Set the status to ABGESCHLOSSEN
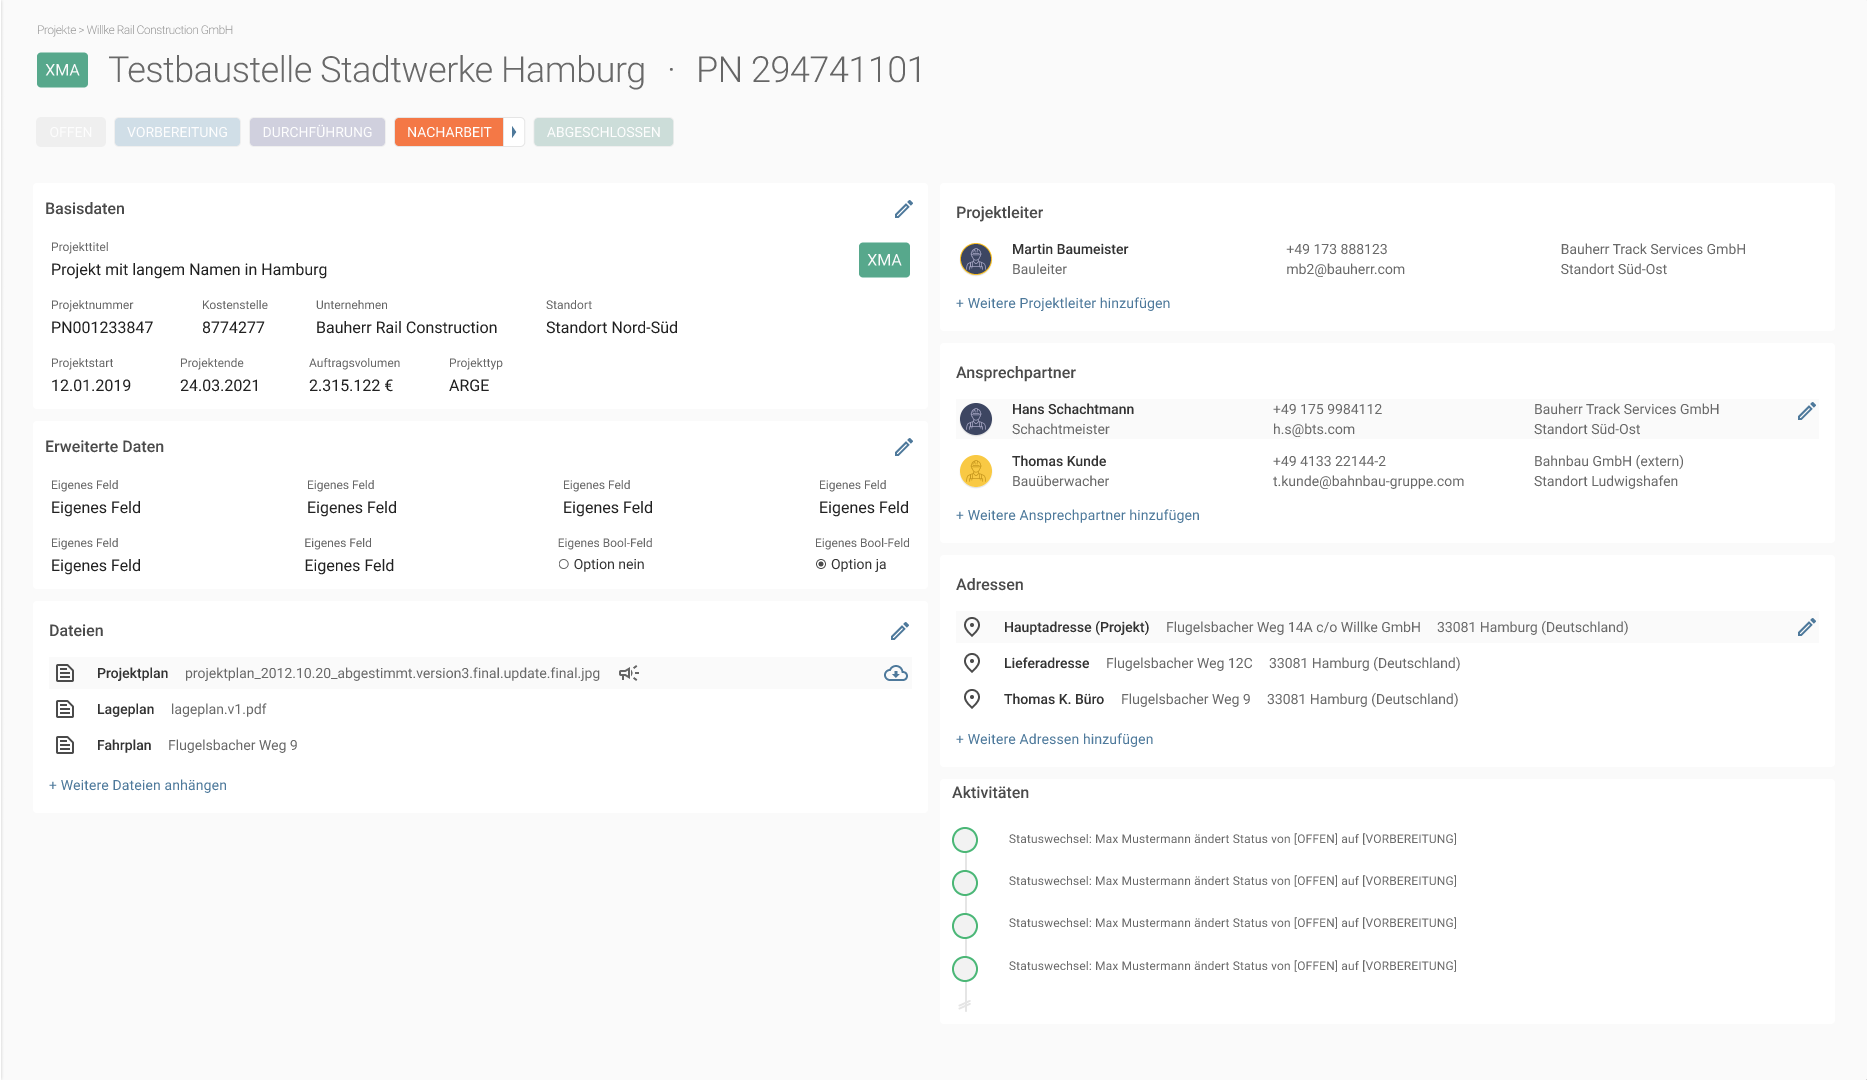1867x1080 pixels. pyautogui.click(x=603, y=132)
